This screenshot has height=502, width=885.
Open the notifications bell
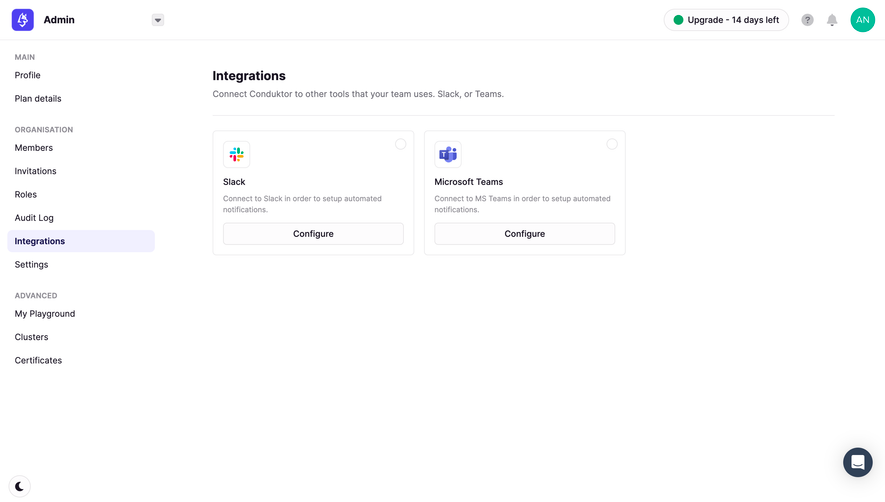point(832,20)
